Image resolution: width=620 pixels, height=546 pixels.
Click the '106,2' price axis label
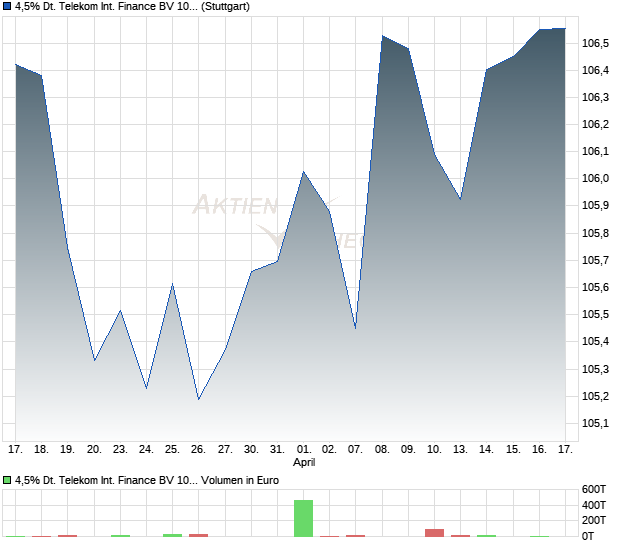pyautogui.click(x=595, y=125)
